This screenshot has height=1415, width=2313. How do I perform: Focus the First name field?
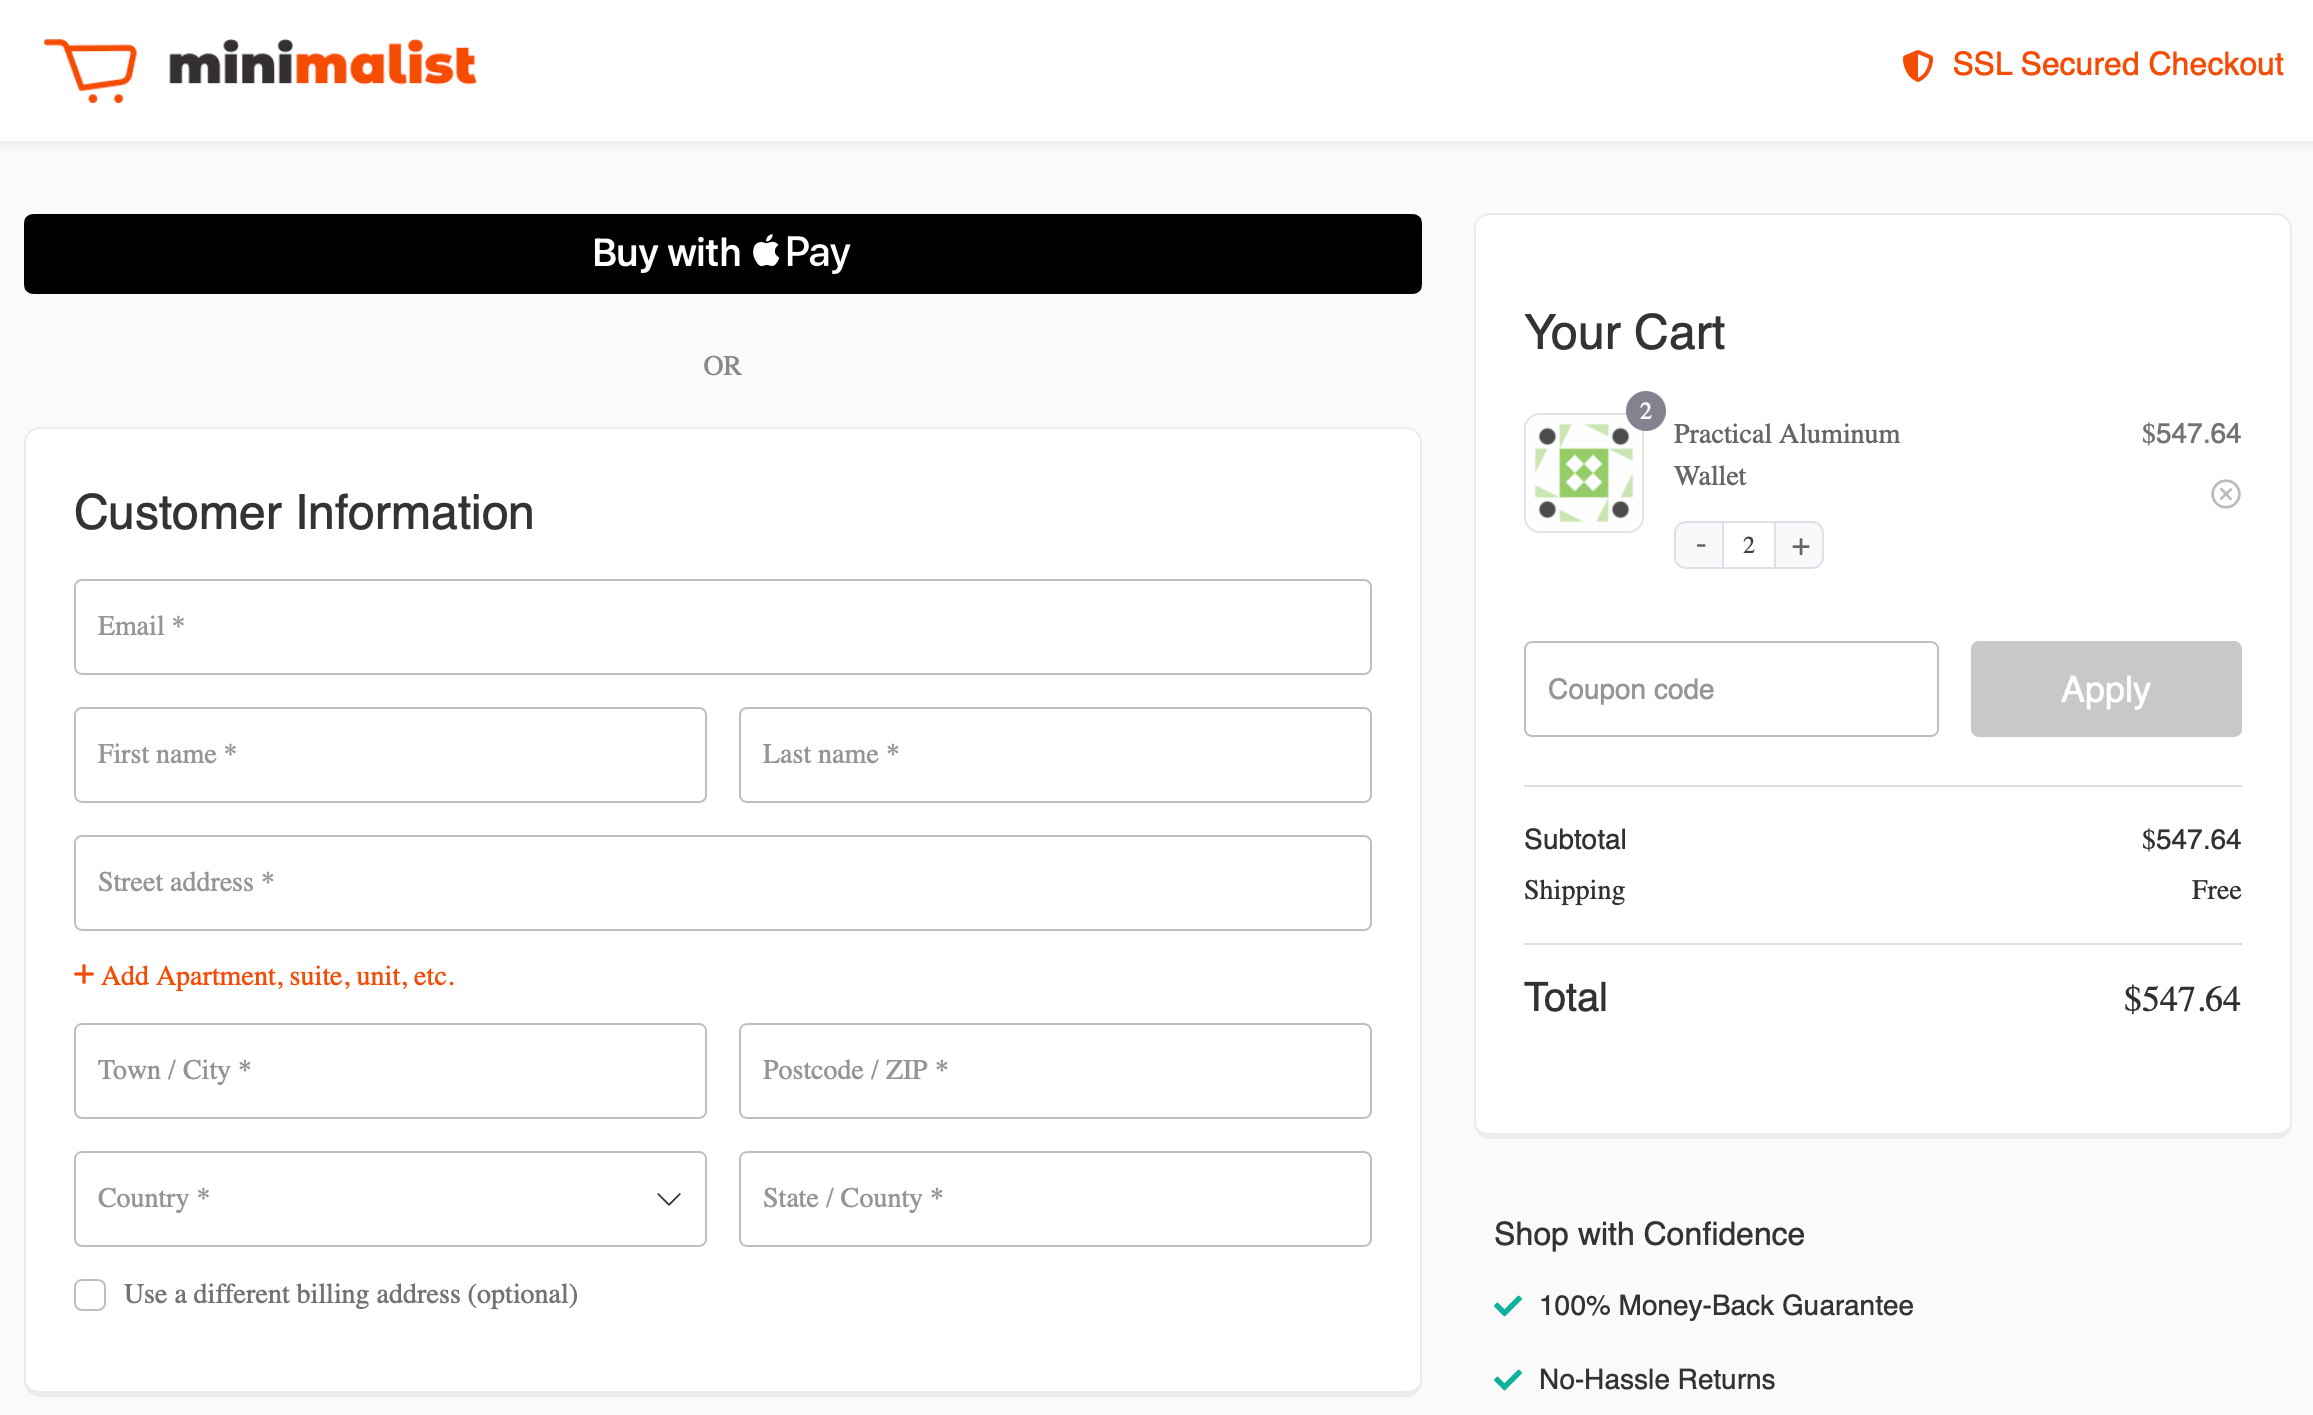coord(390,755)
